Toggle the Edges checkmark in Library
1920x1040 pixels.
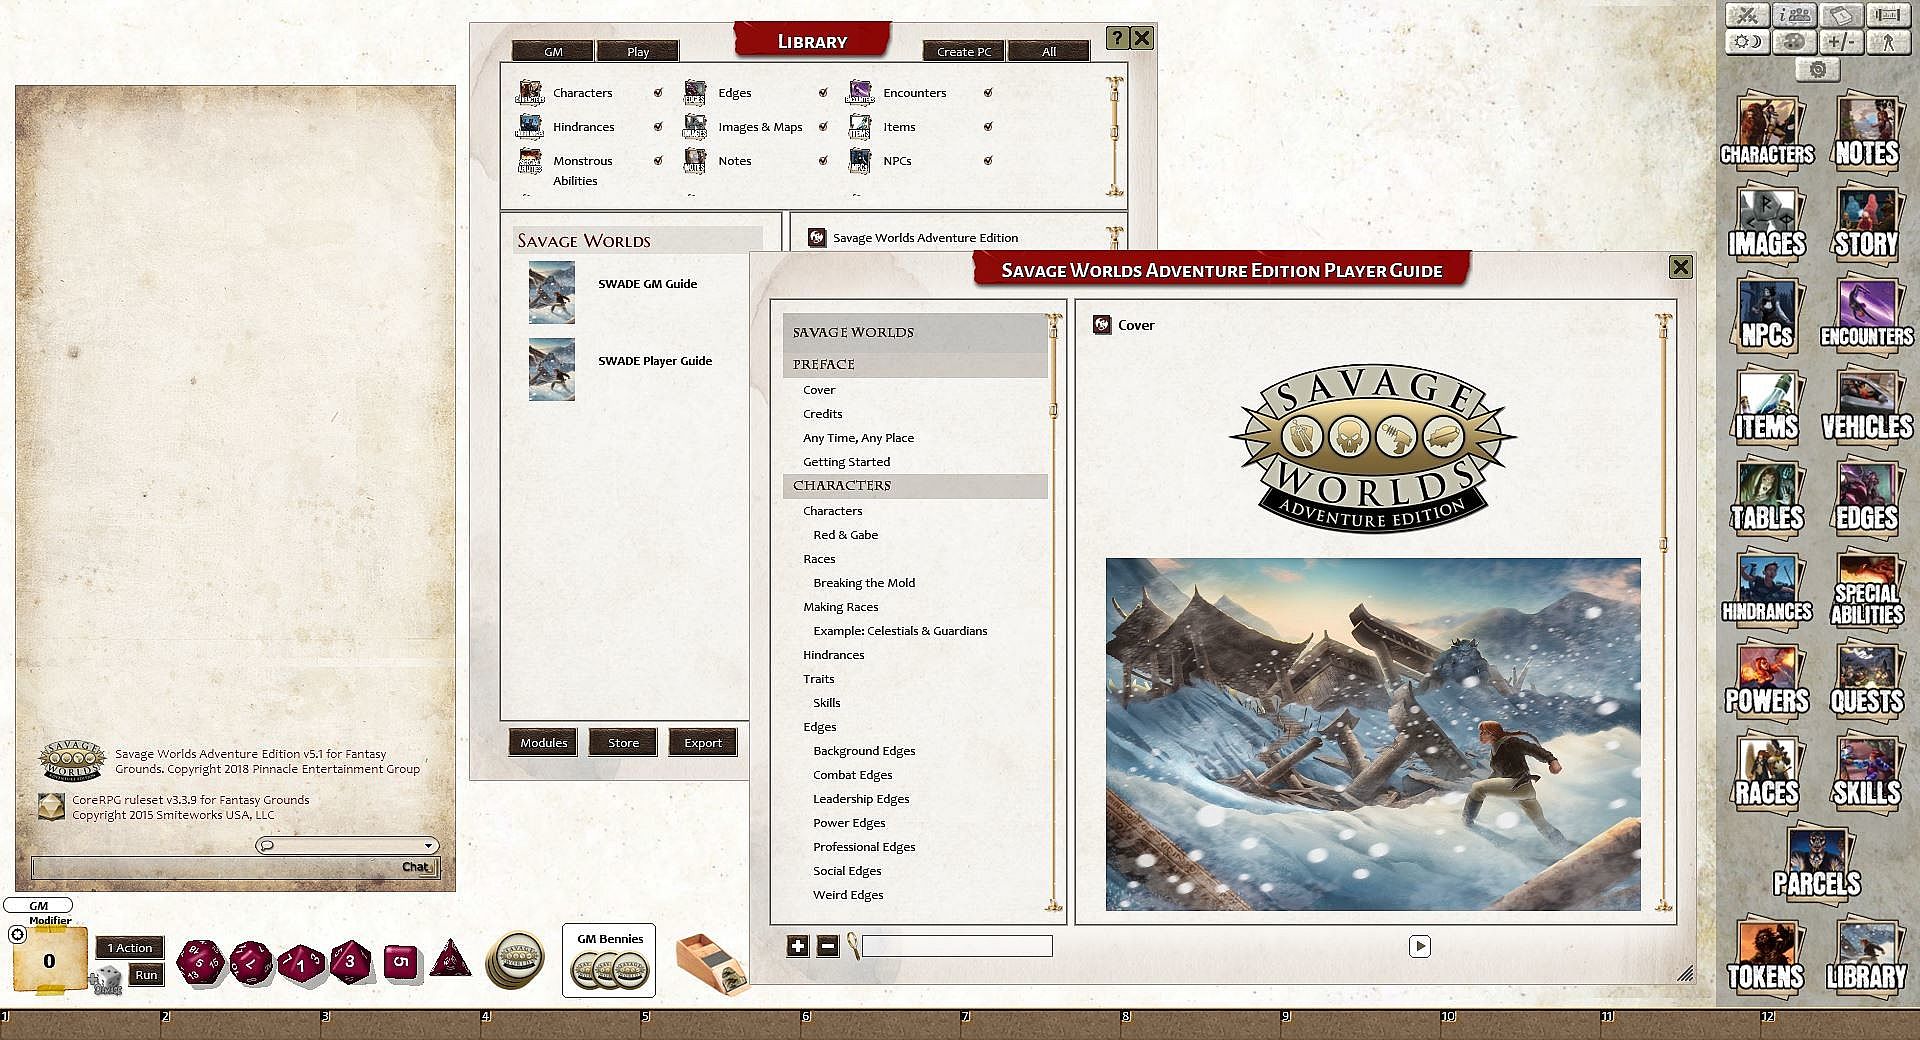tap(823, 92)
